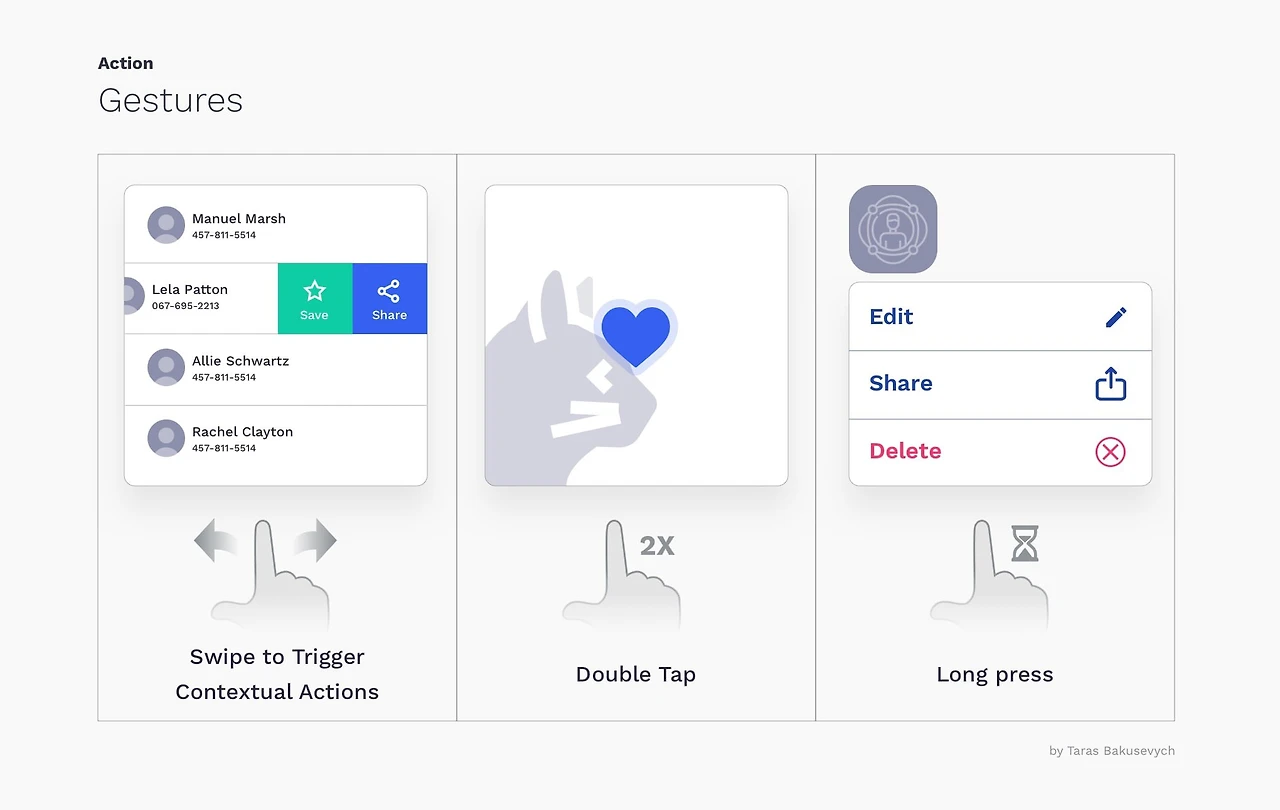This screenshot has height=810, width=1280.
Task: Click the hourglass long-press icon
Action: 1025,543
